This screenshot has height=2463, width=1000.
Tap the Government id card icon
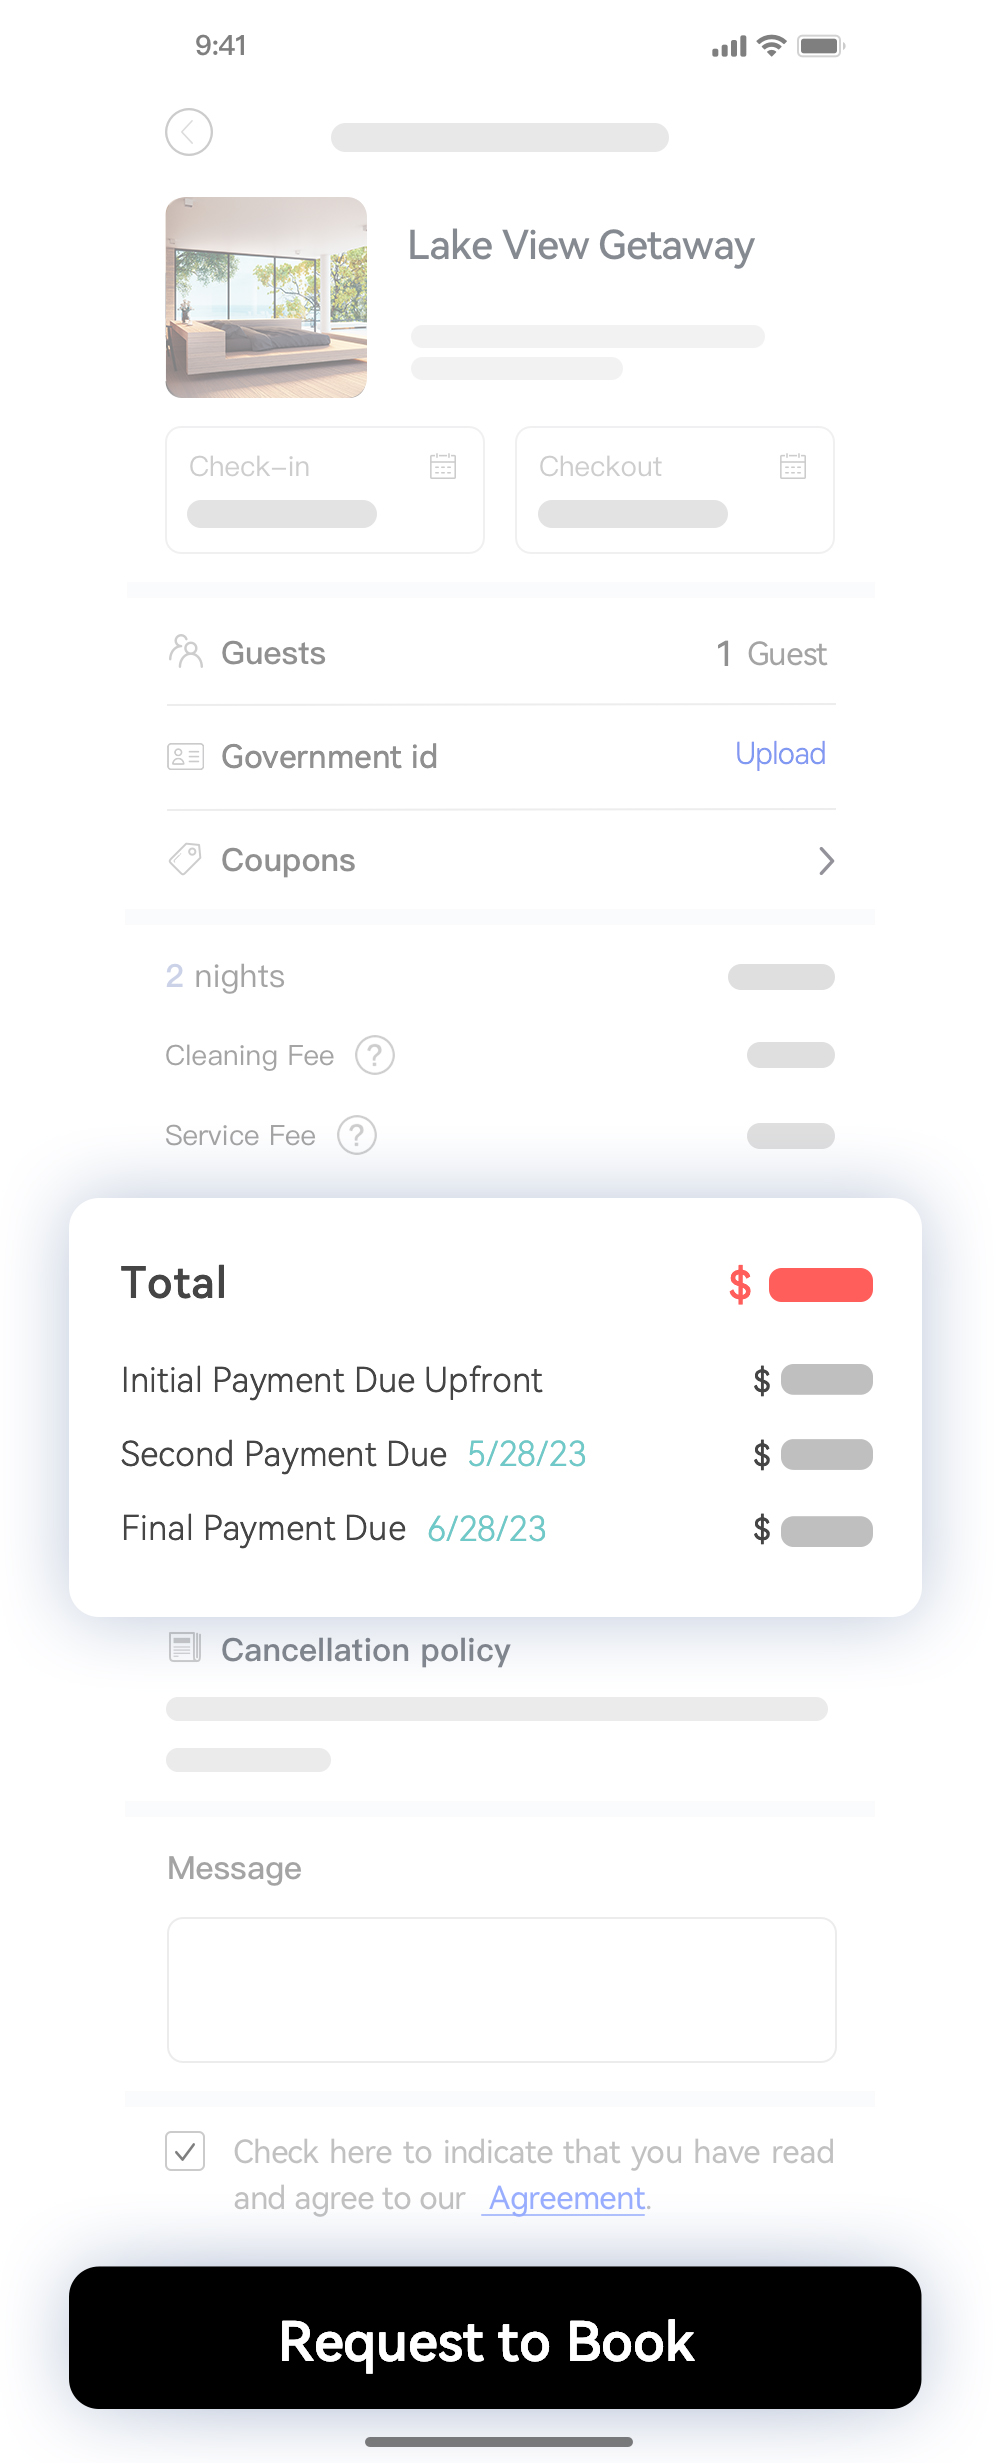[186, 756]
